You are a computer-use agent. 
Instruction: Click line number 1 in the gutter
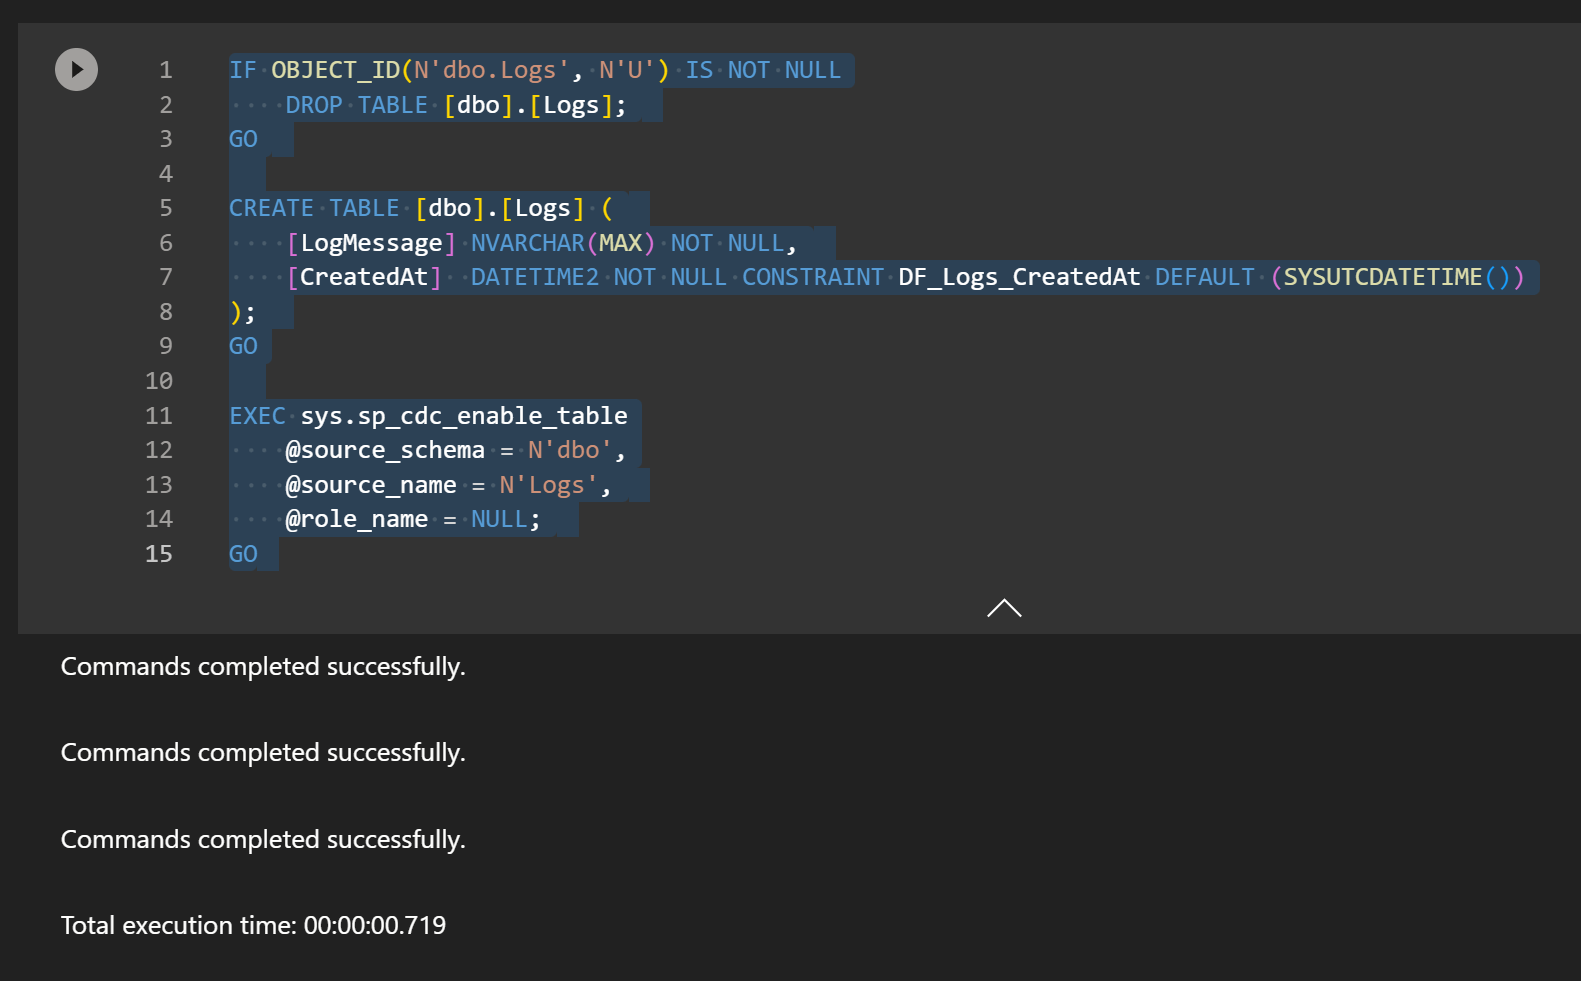pyautogui.click(x=166, y=70)
